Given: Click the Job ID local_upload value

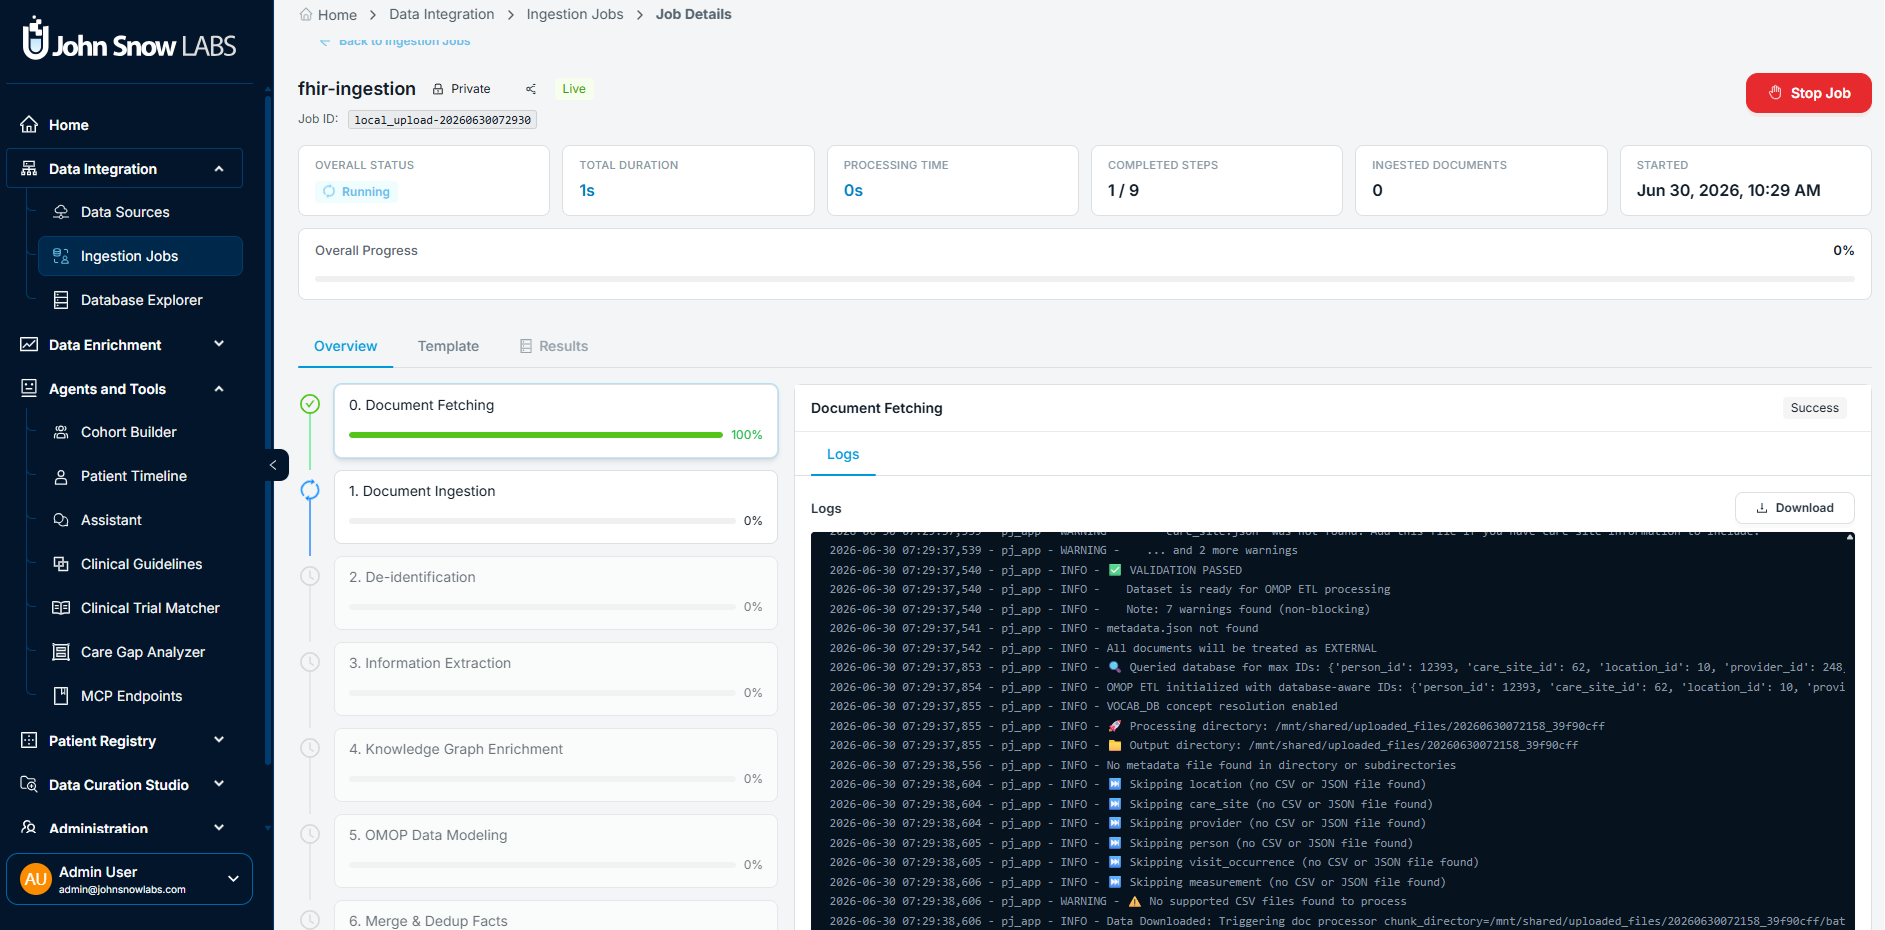Looking at the screenshot, I should [x=442, y=120].
